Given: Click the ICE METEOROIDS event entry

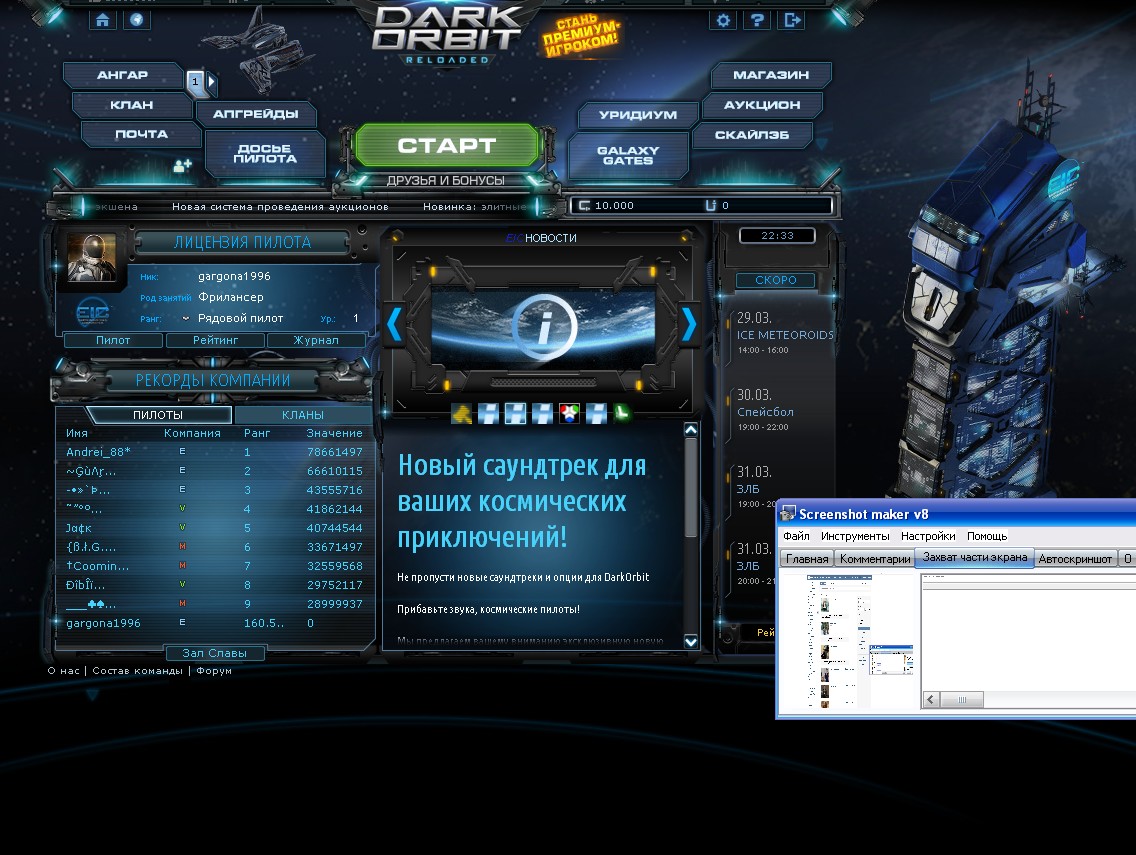Looking at the screenshot, I should click(785, 333).
